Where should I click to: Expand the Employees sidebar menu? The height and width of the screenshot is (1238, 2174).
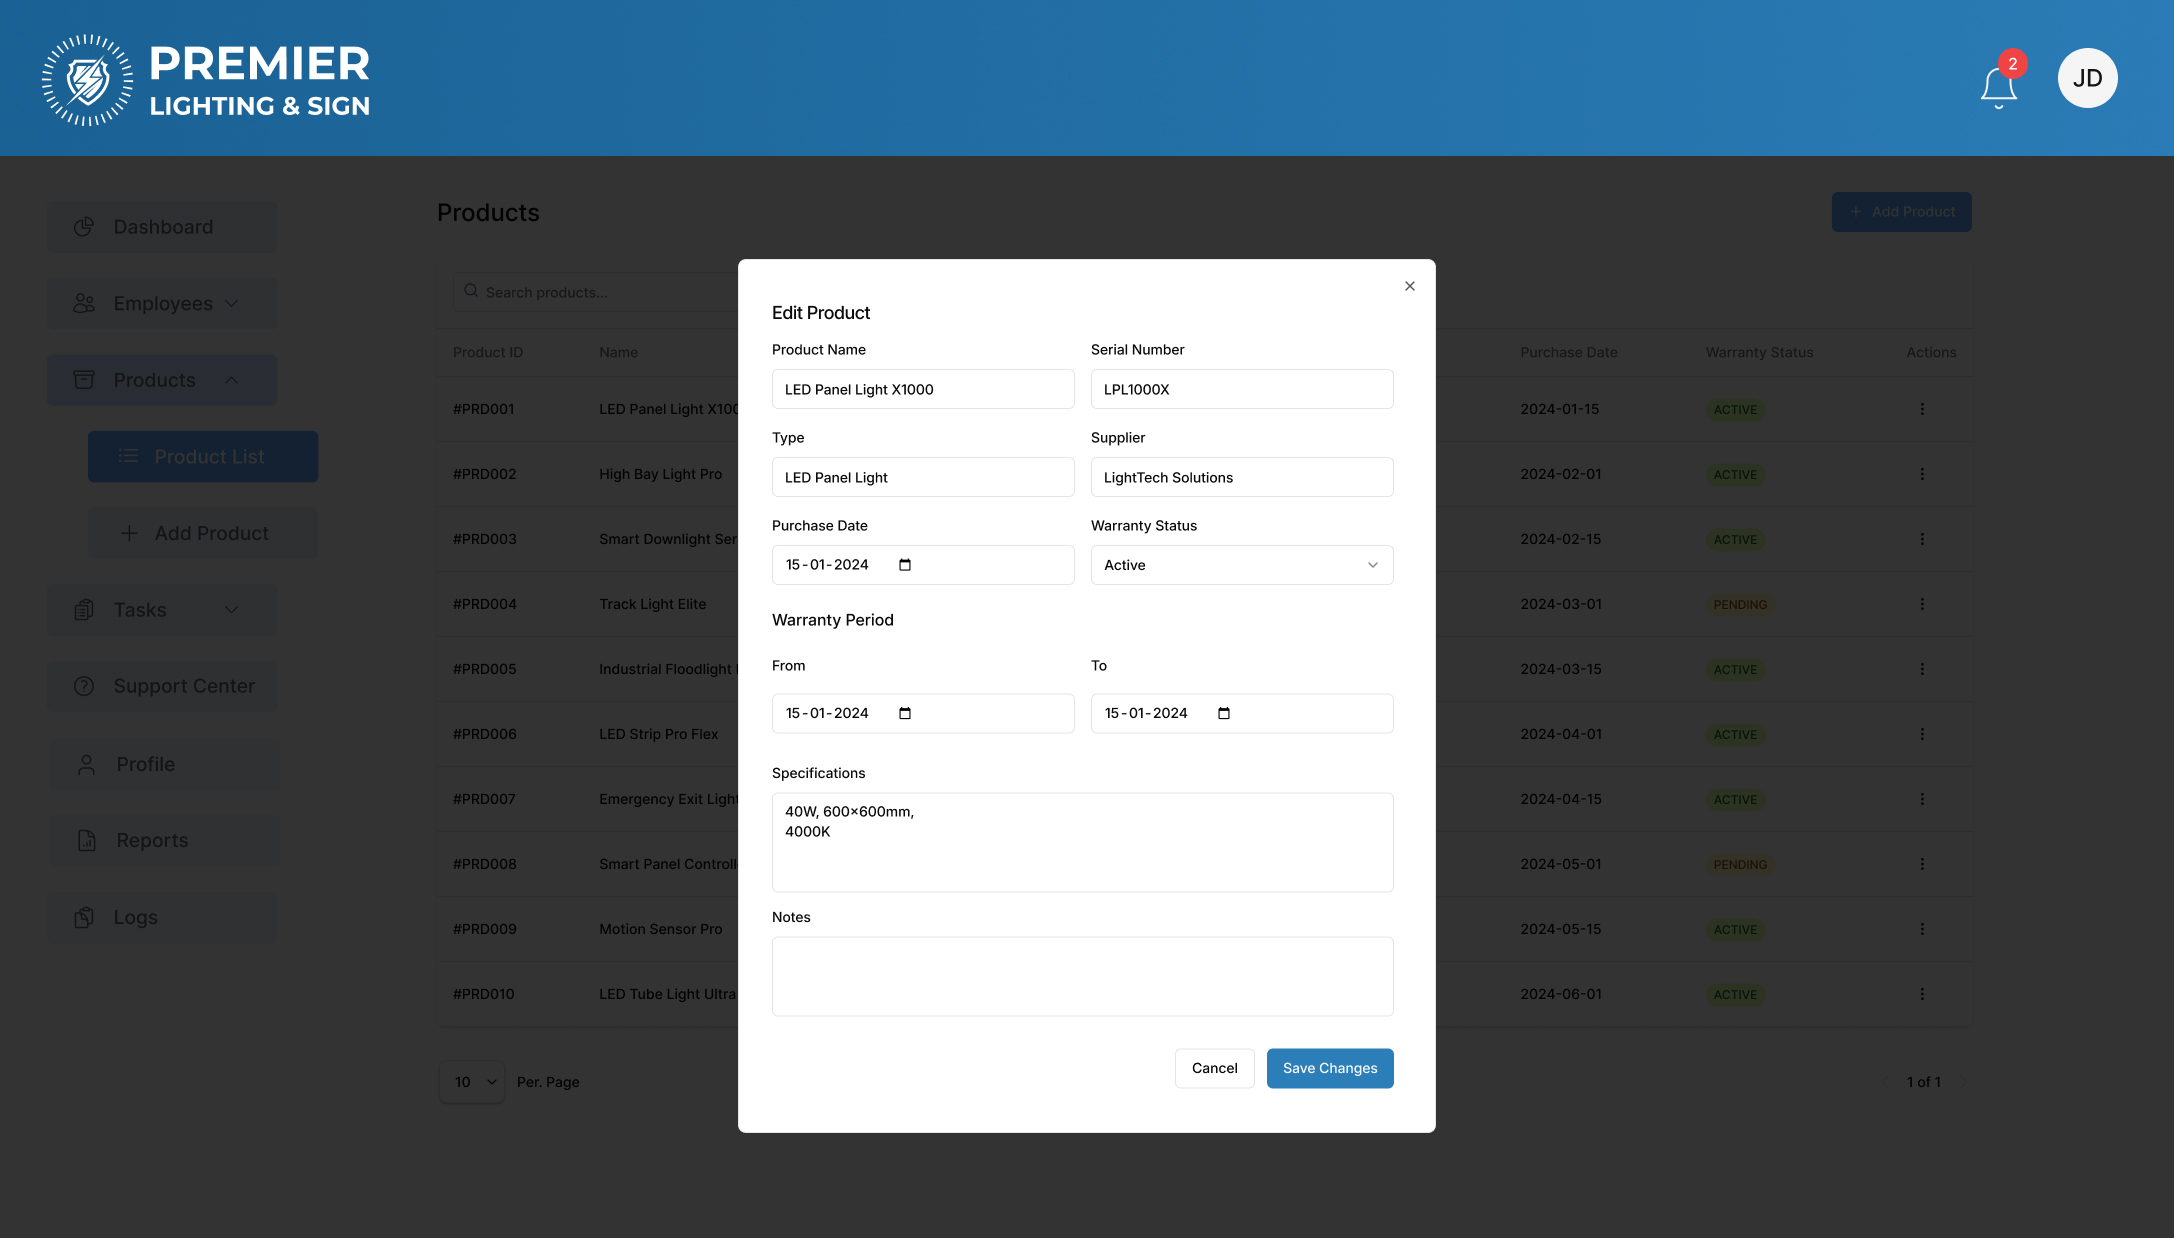coord(162,304)
